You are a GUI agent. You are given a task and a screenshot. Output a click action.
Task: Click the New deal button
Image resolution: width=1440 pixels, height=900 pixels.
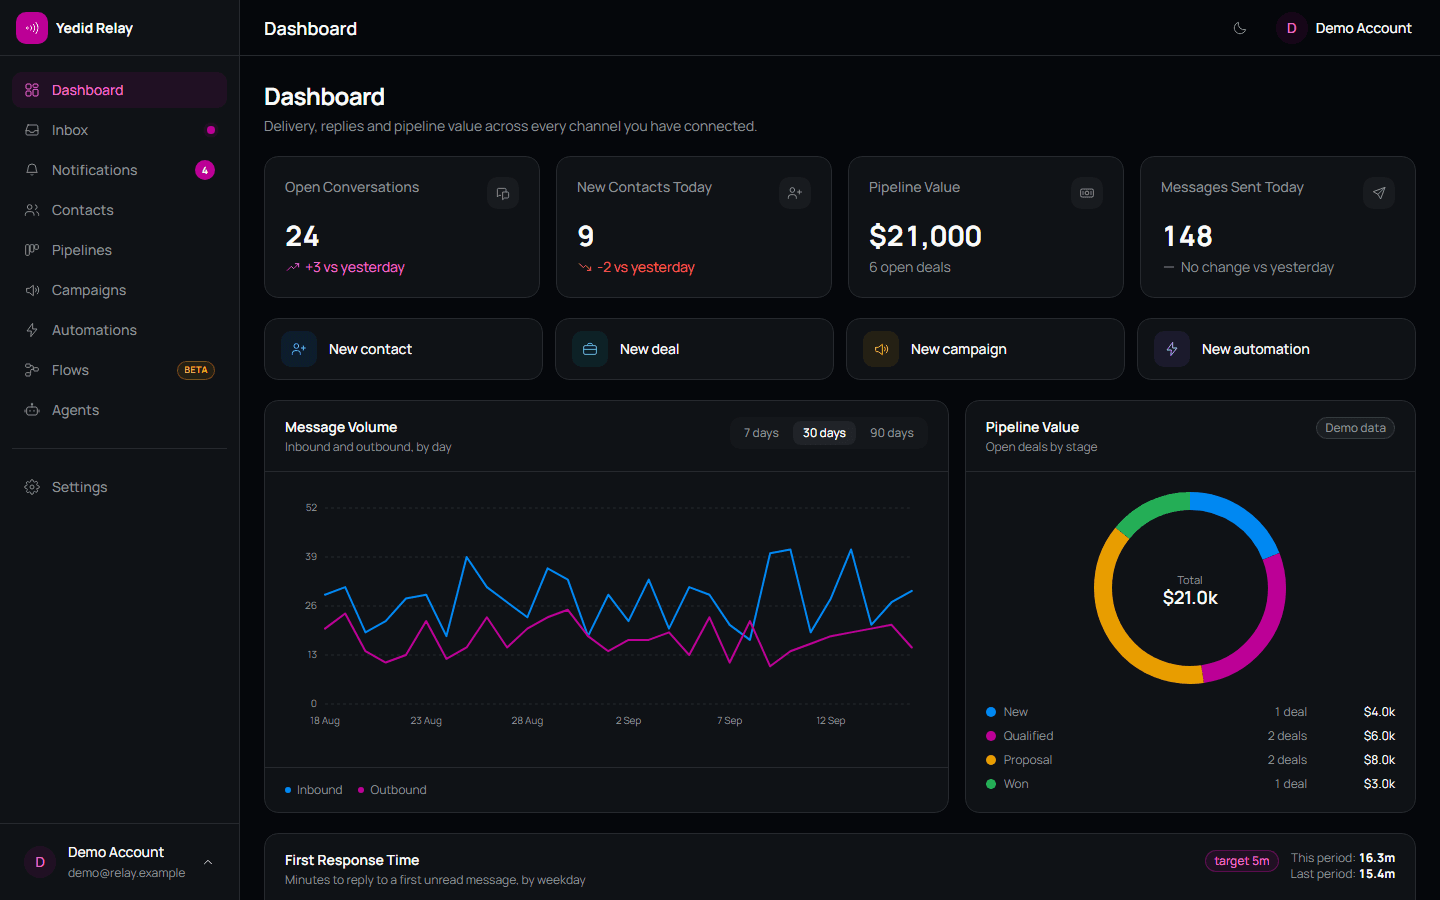(x=694, y=349)
